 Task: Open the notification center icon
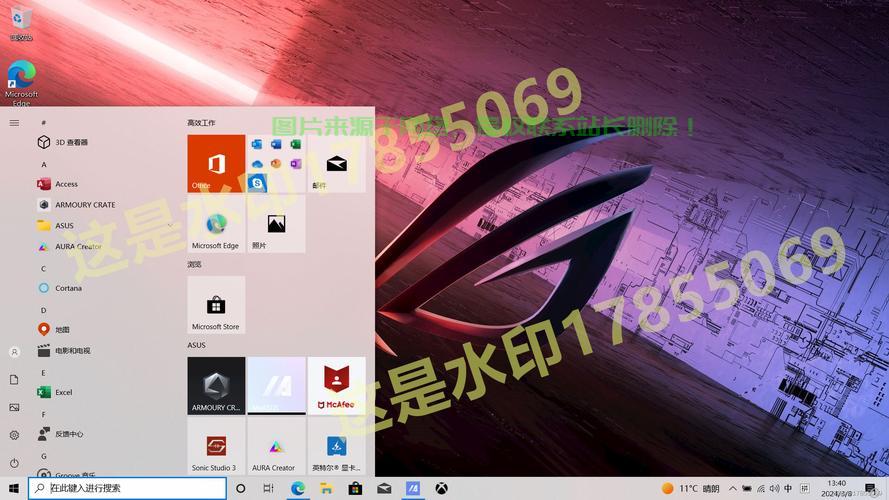(870, 488)
